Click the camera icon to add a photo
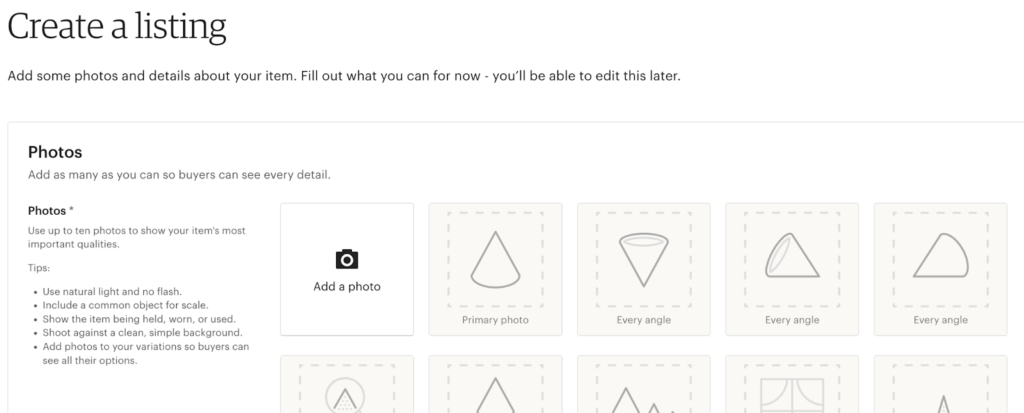The image size is (1024, 413). [347, 259]
